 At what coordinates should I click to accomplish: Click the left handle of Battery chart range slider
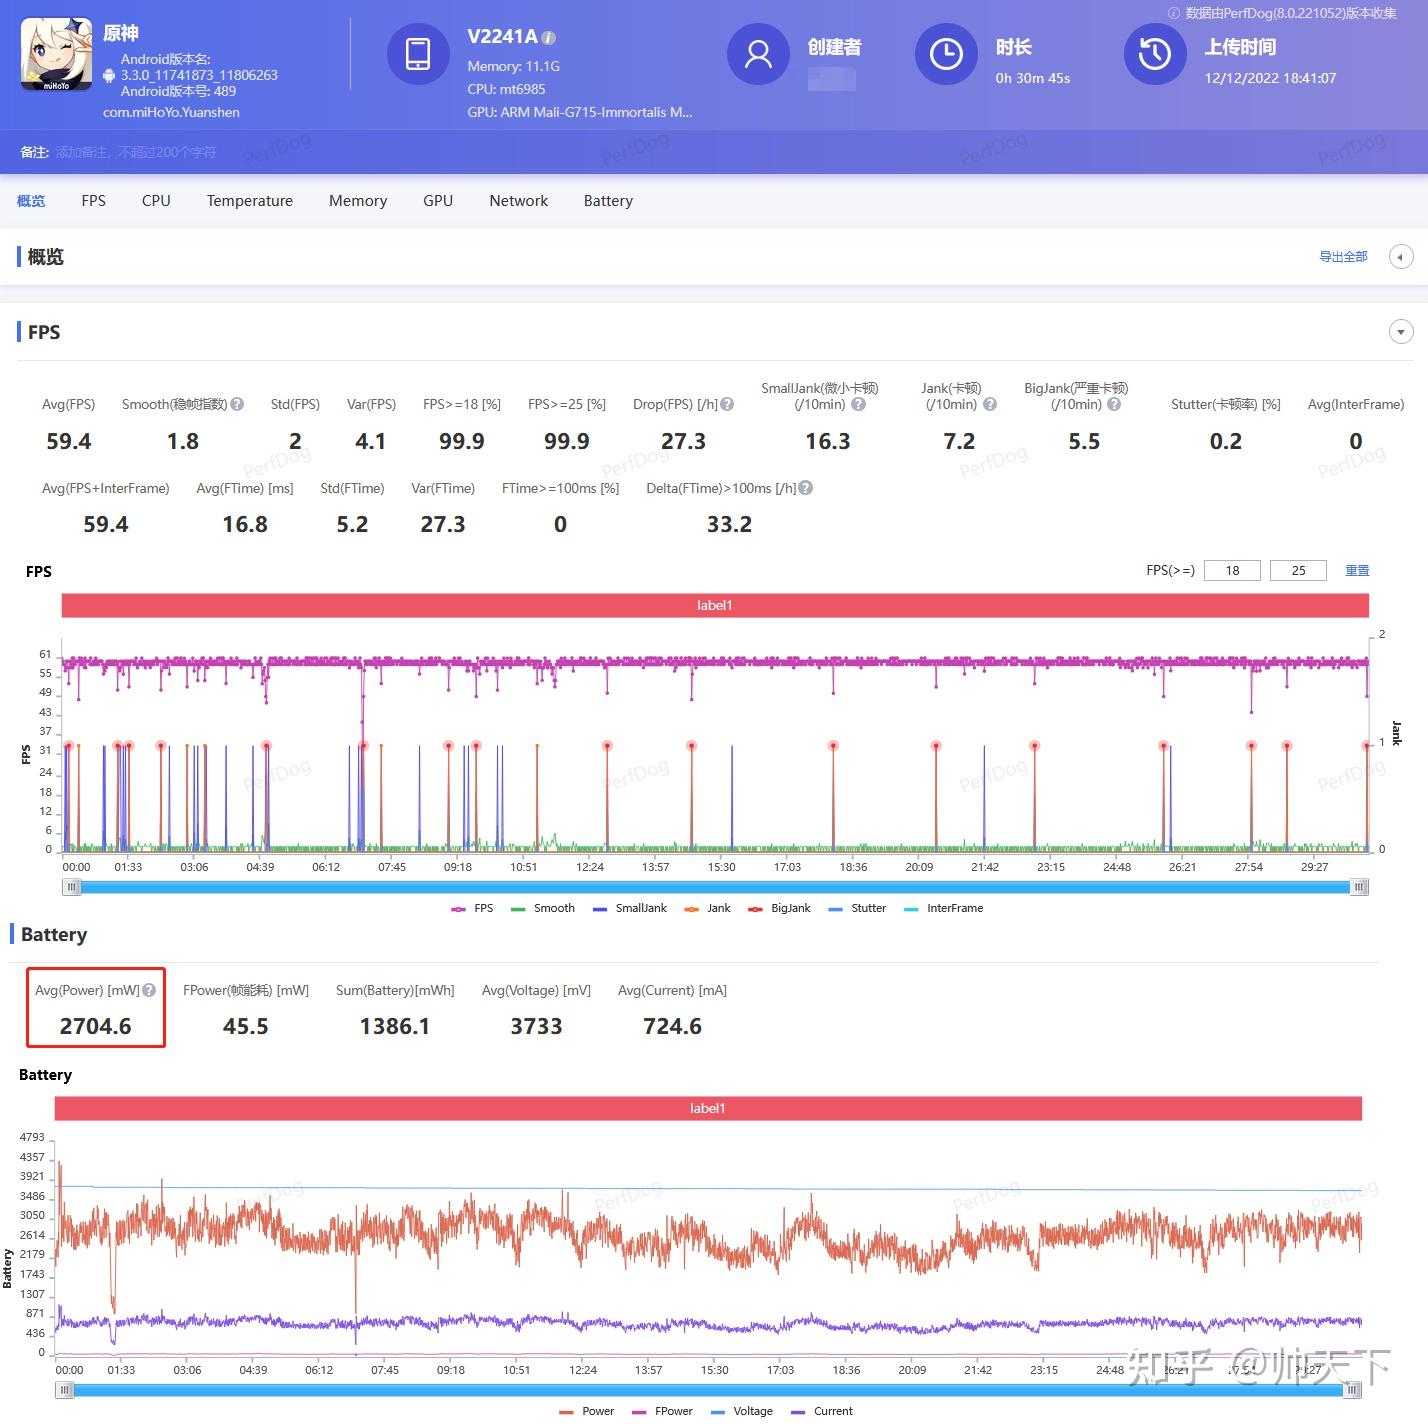point(65,1390)
